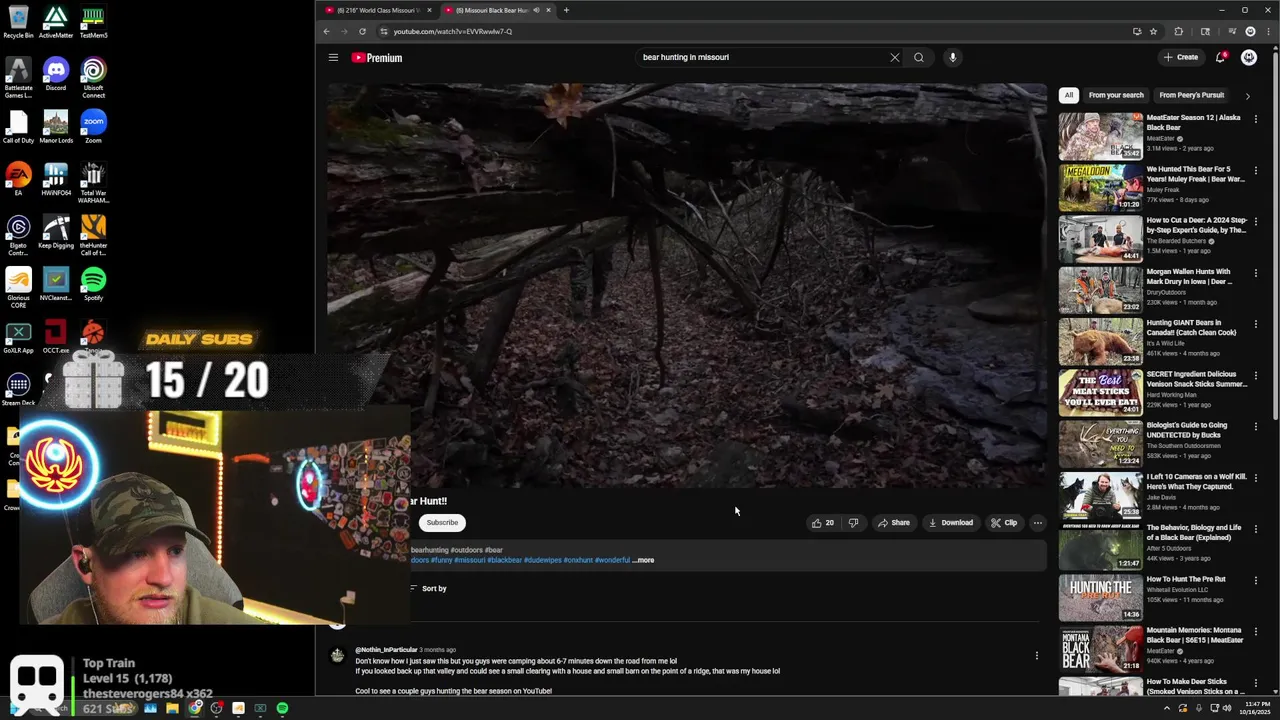This screenshot has width=1280, height=720.
Task: Go to YouTube Premium home logo
Action: (377, 57)
